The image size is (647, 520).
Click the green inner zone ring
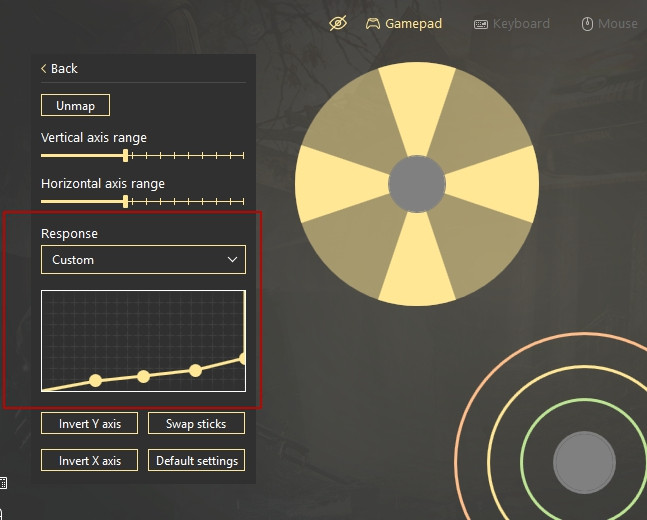584,399
